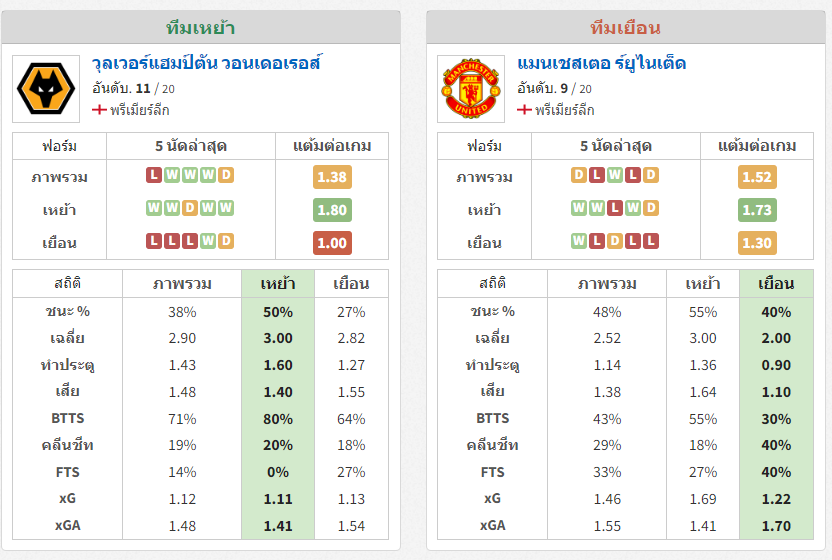
Task: Click orange D badge in Wolves home form
Action: coord(189,208)
